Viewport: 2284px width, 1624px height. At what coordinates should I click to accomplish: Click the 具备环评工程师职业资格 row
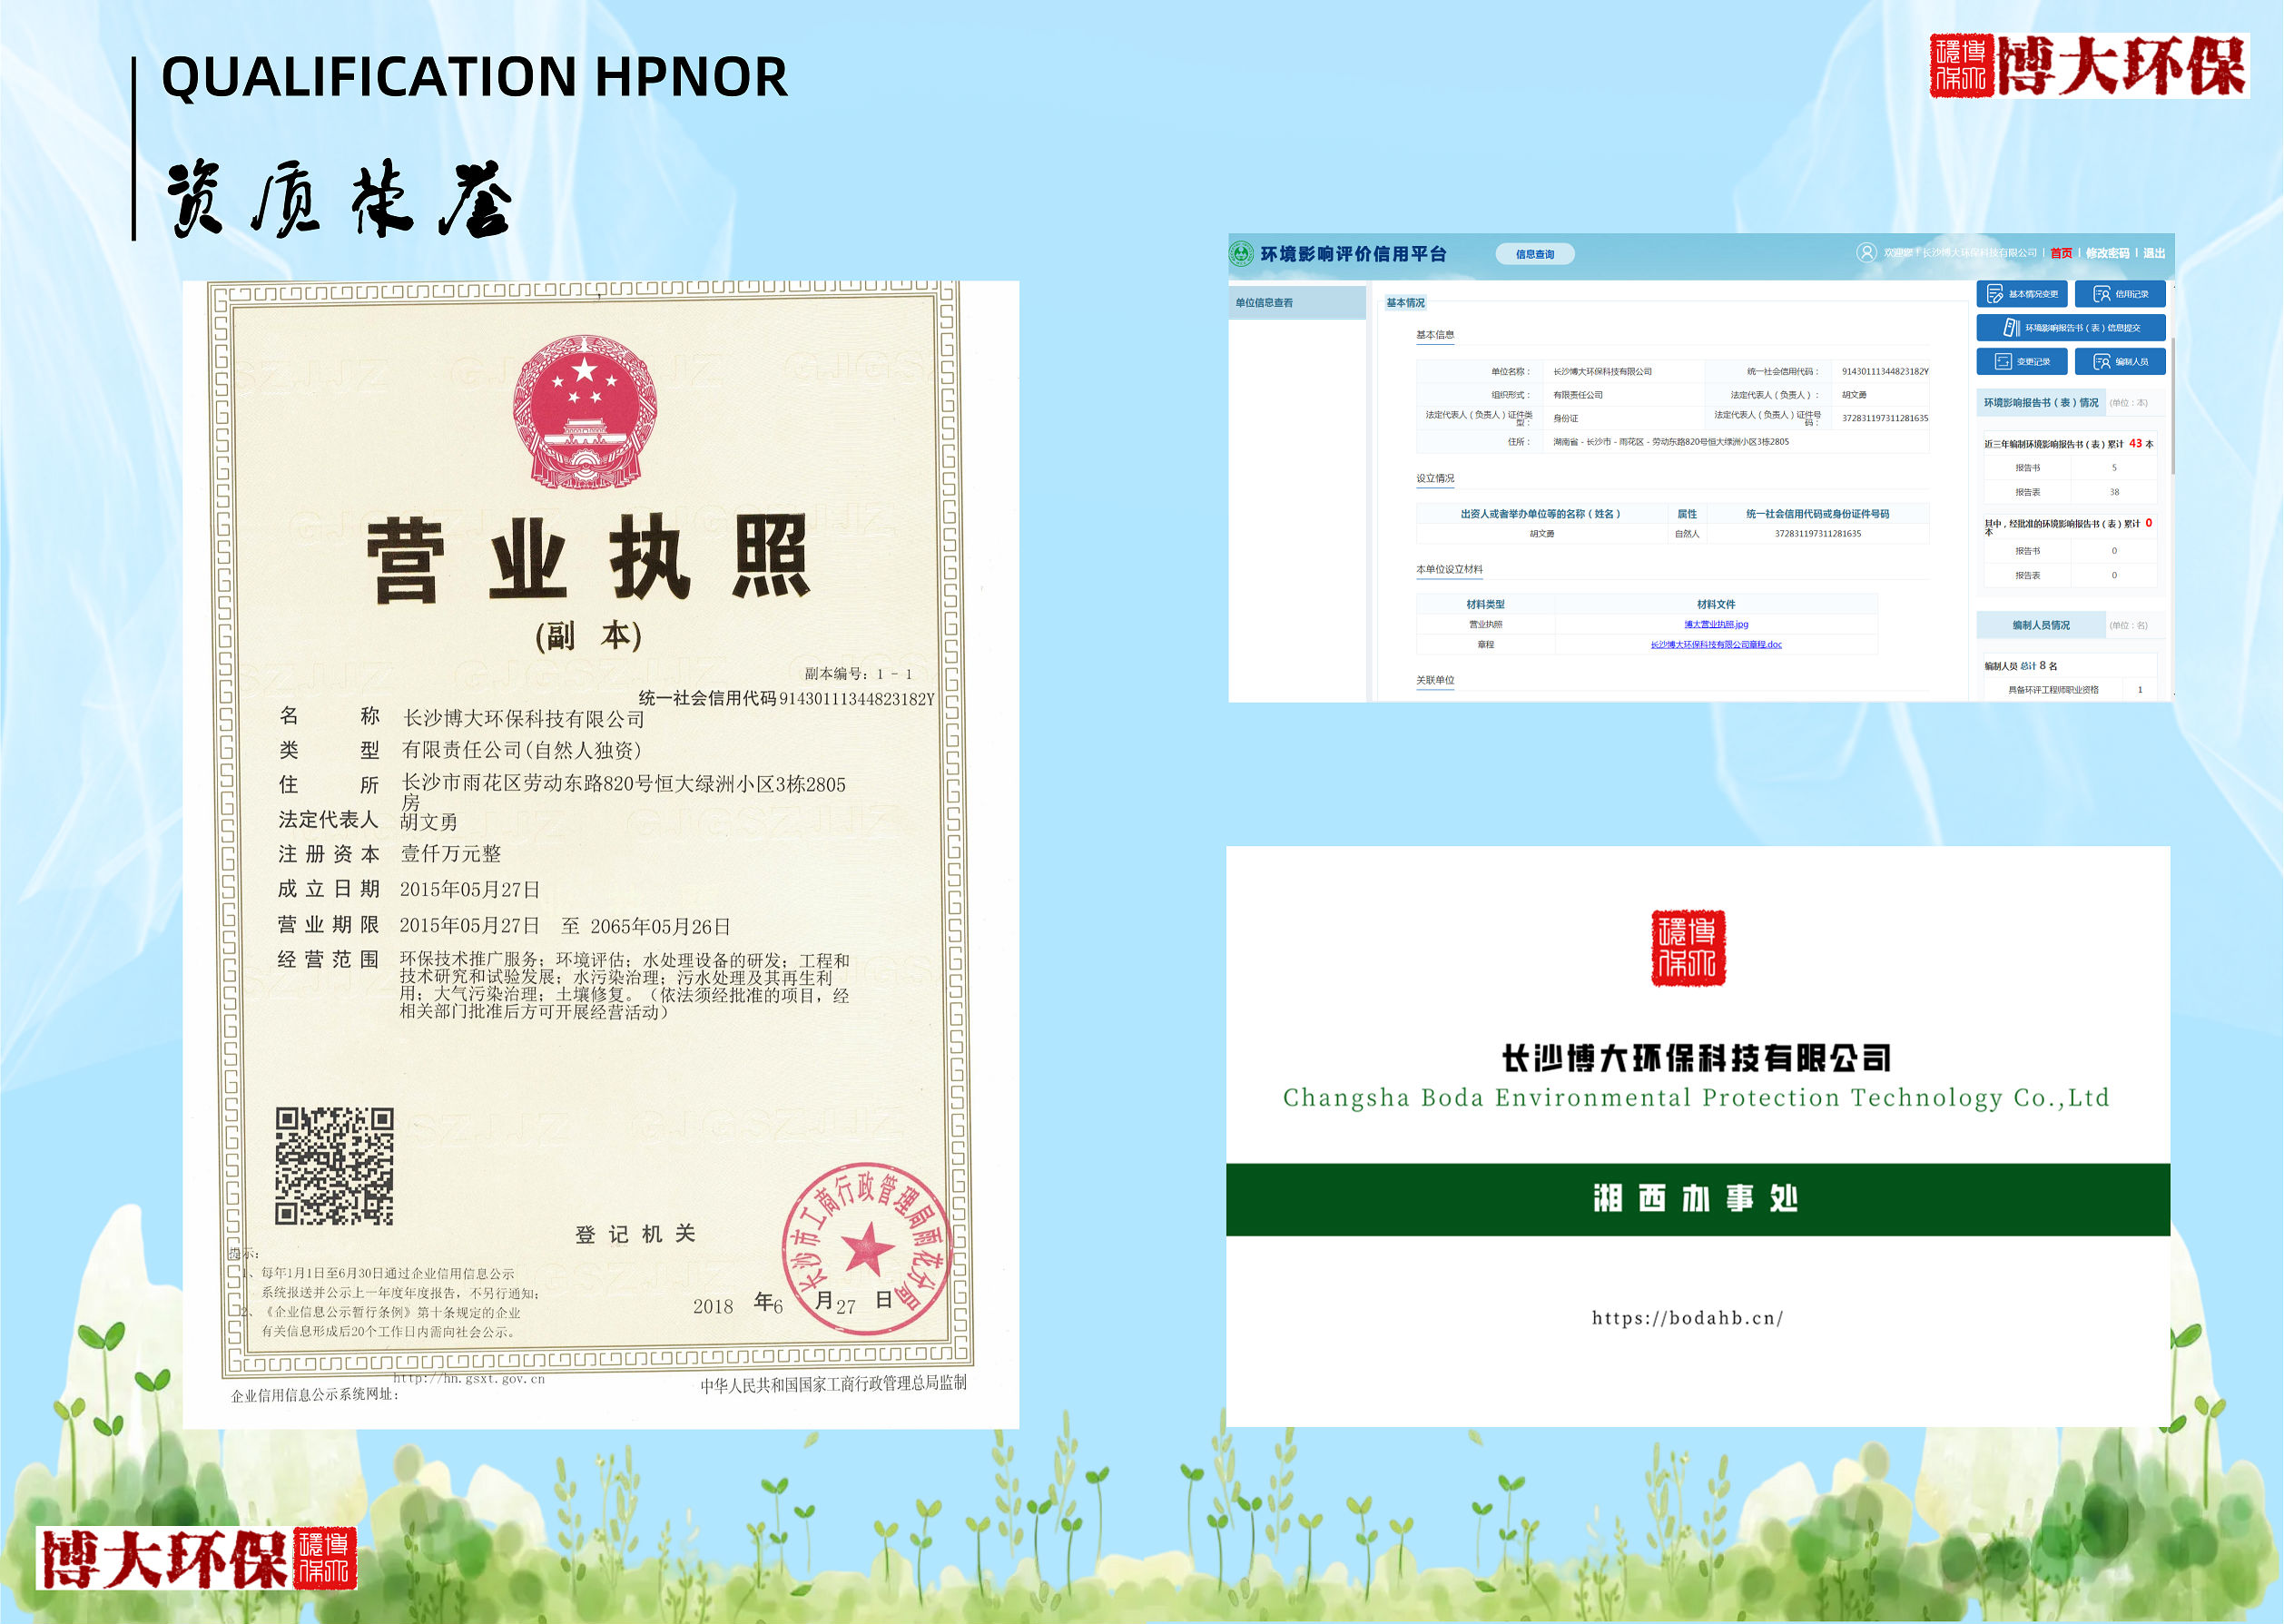[x=2070, y=690]
